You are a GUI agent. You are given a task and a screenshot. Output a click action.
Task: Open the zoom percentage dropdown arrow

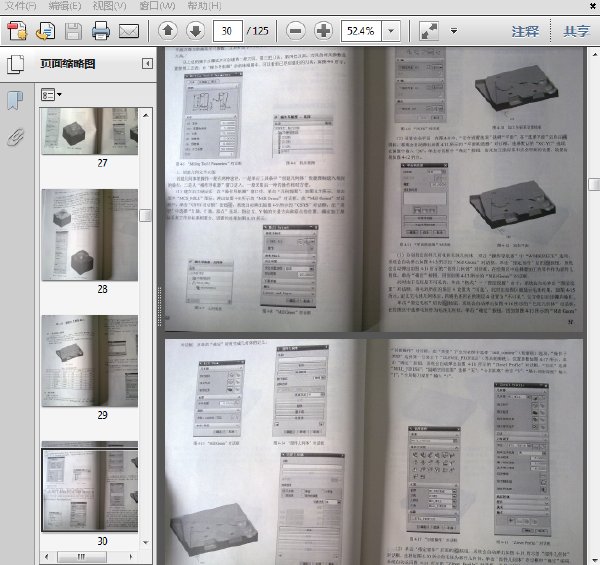[391, 31]
